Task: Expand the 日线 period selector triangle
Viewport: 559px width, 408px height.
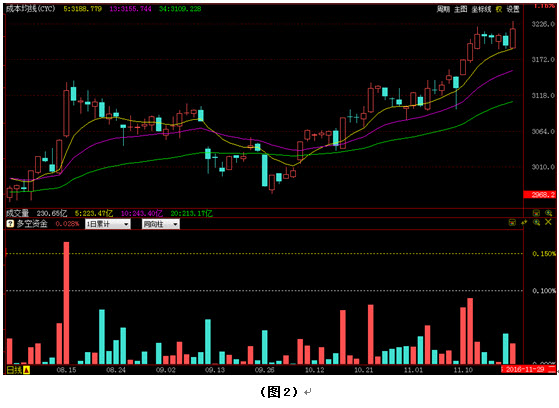Action: (26, 370)
